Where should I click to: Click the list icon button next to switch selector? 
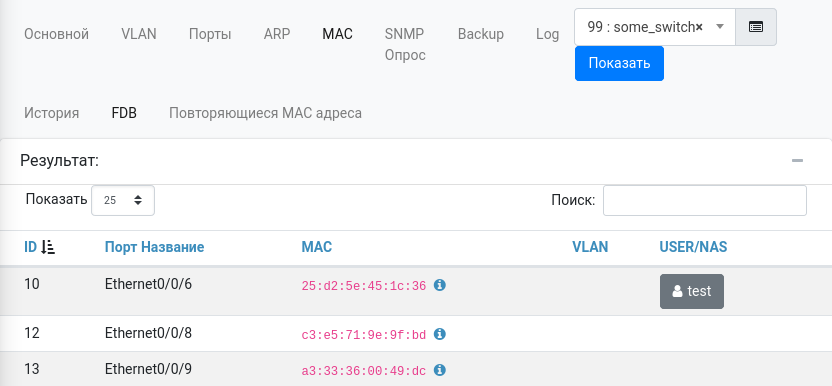(756, 27)
